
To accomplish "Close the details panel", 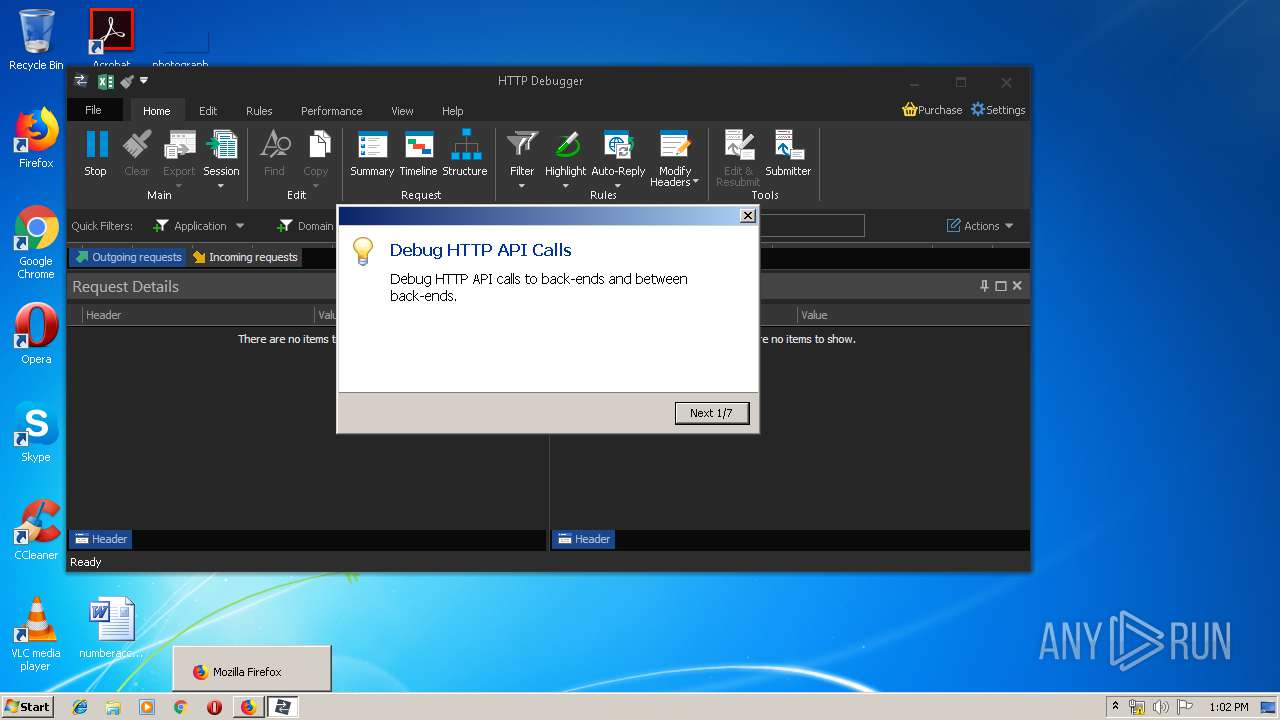I will pyautogui.click(x=1017, y=286).
